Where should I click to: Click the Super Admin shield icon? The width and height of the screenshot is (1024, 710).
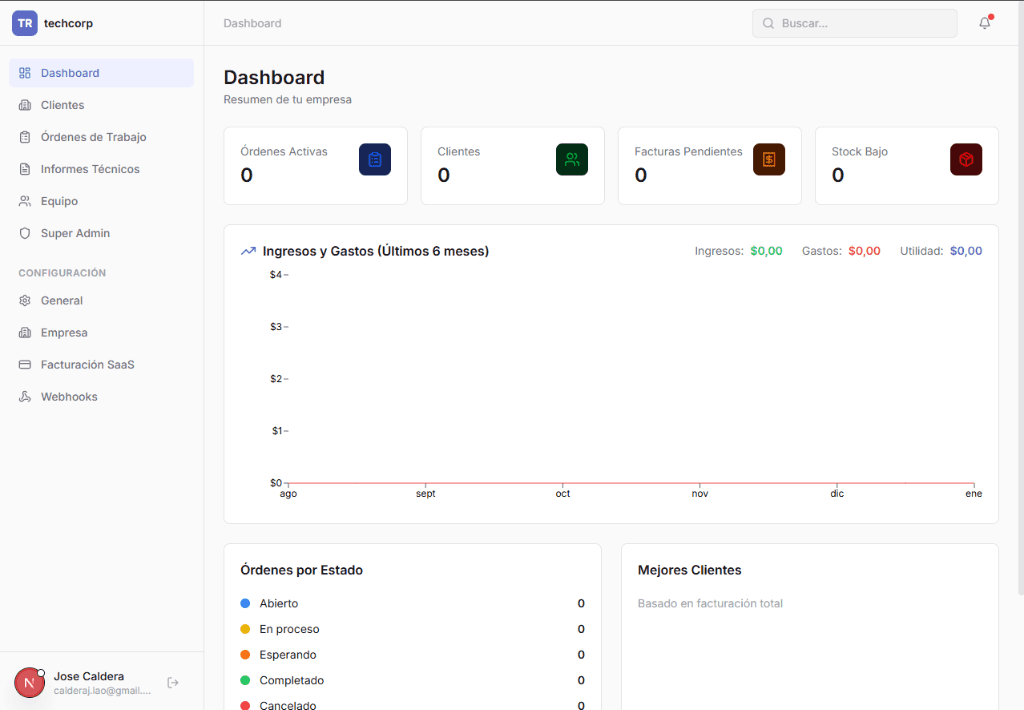[x=23, y=233]
